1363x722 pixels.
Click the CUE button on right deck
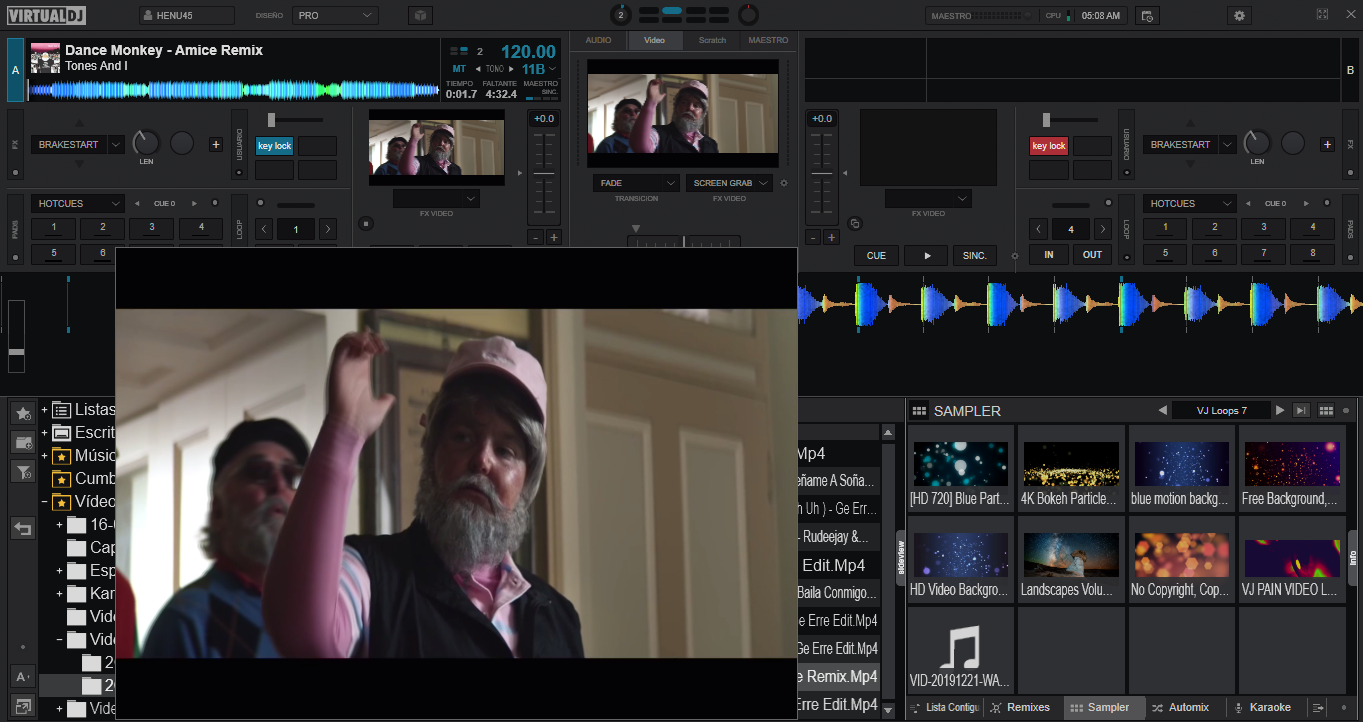tap(876, 255)
